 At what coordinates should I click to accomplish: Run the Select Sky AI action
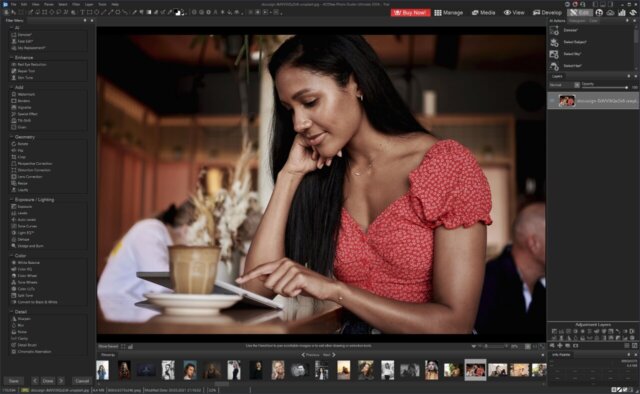(x=572, y=54)
